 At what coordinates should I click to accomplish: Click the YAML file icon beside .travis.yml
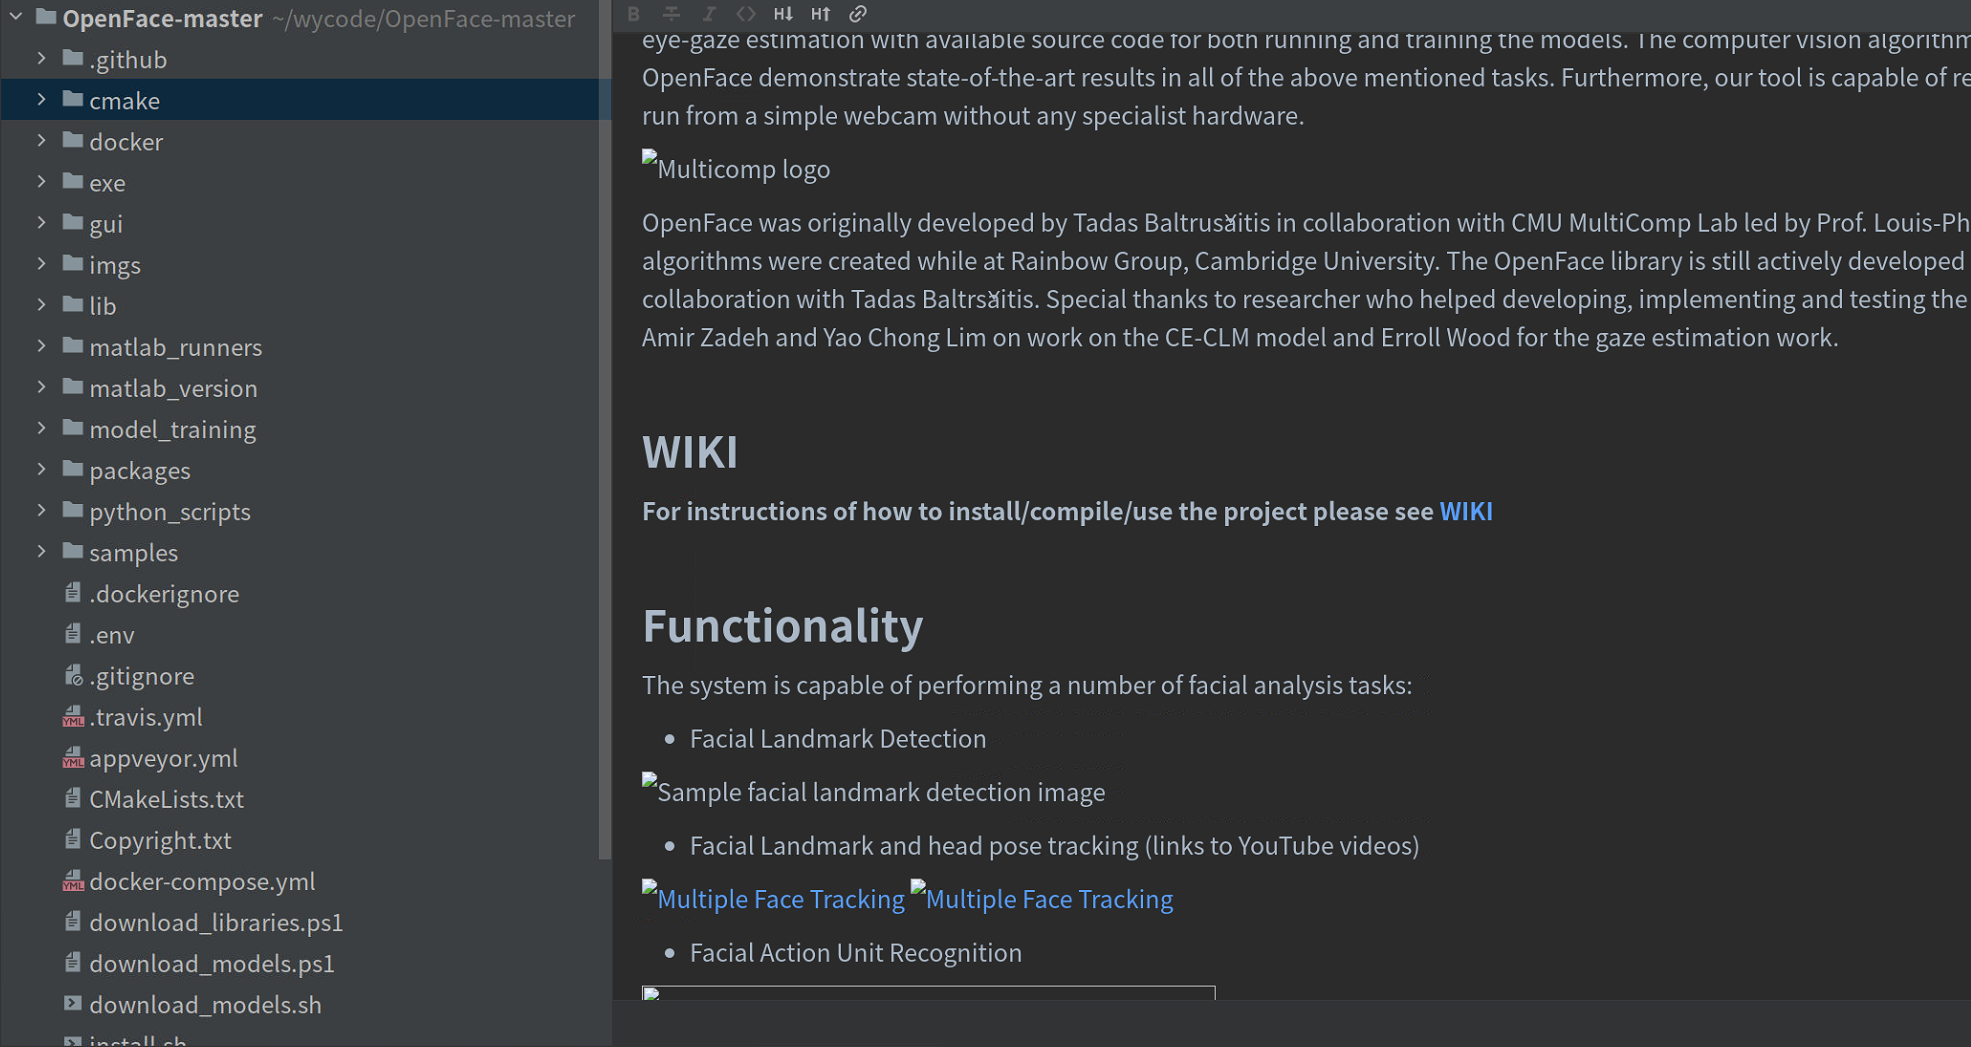pyautogui.click(x=72, y=717)
